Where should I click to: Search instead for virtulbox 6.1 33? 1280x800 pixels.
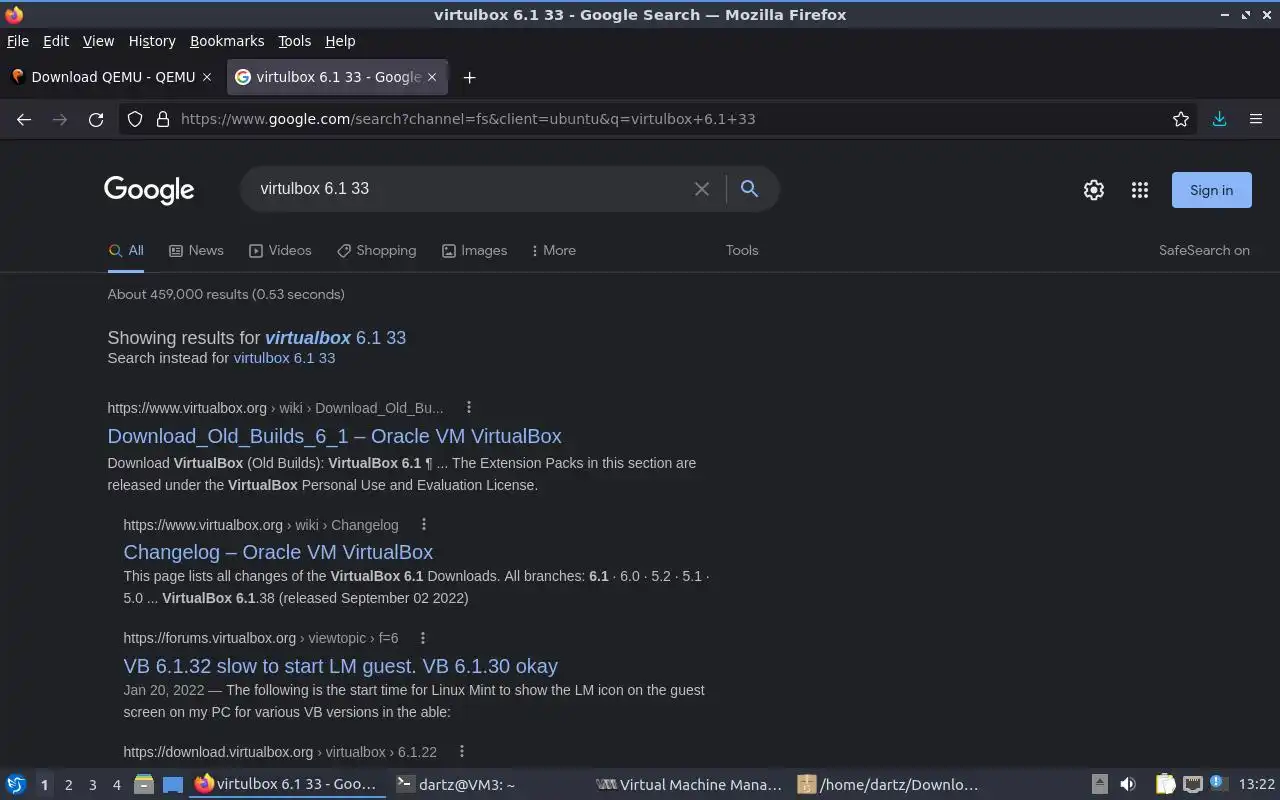(284, 358)
